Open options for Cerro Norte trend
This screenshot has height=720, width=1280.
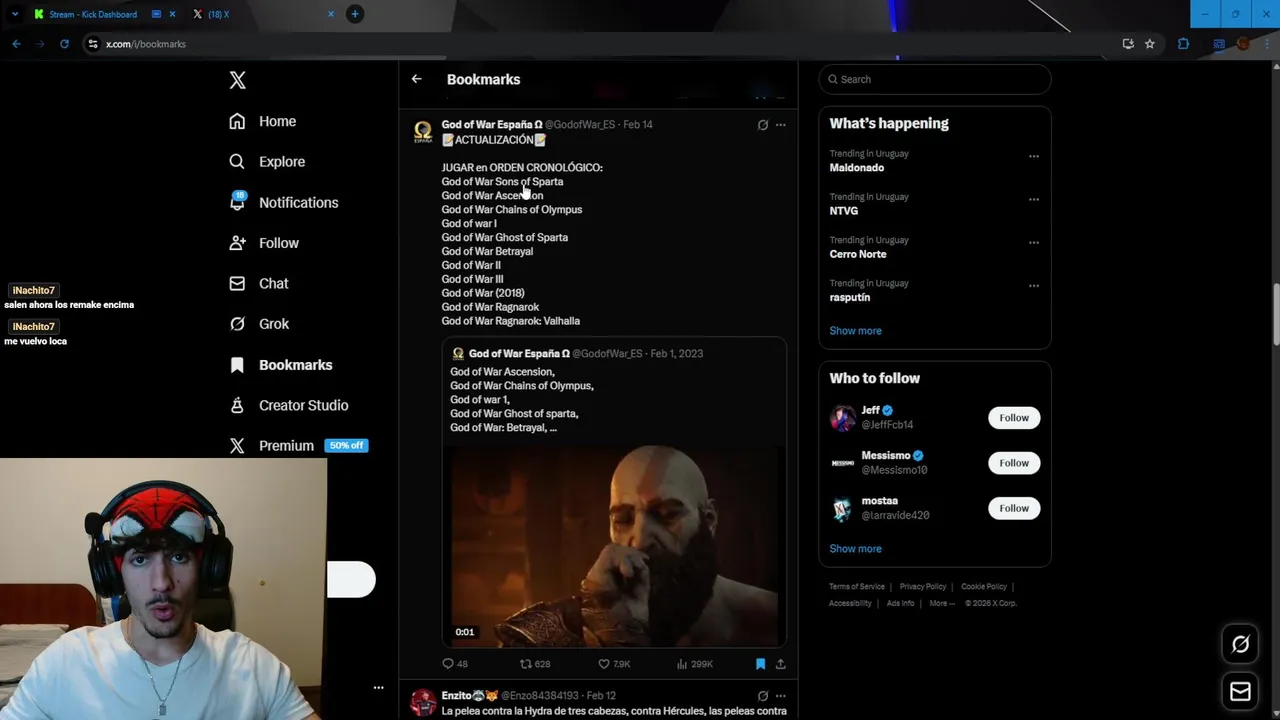click(1034, 242)
